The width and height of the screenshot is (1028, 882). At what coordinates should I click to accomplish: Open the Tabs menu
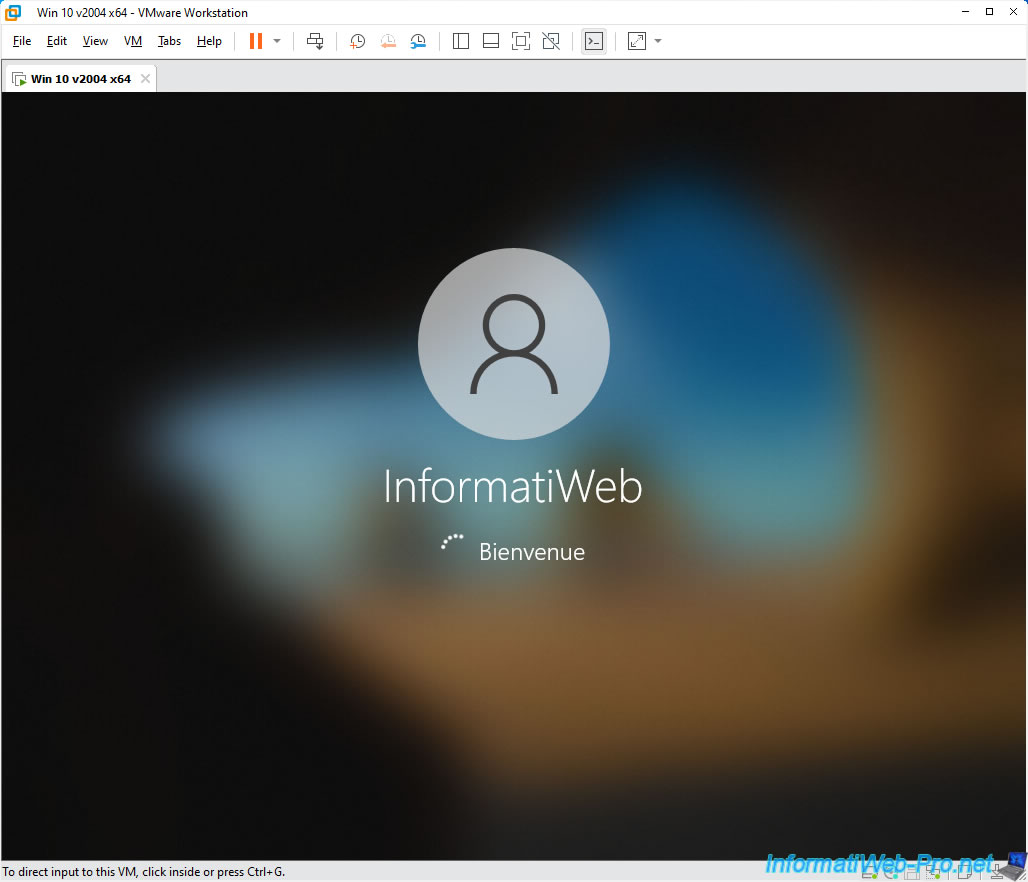coord(169,41)
